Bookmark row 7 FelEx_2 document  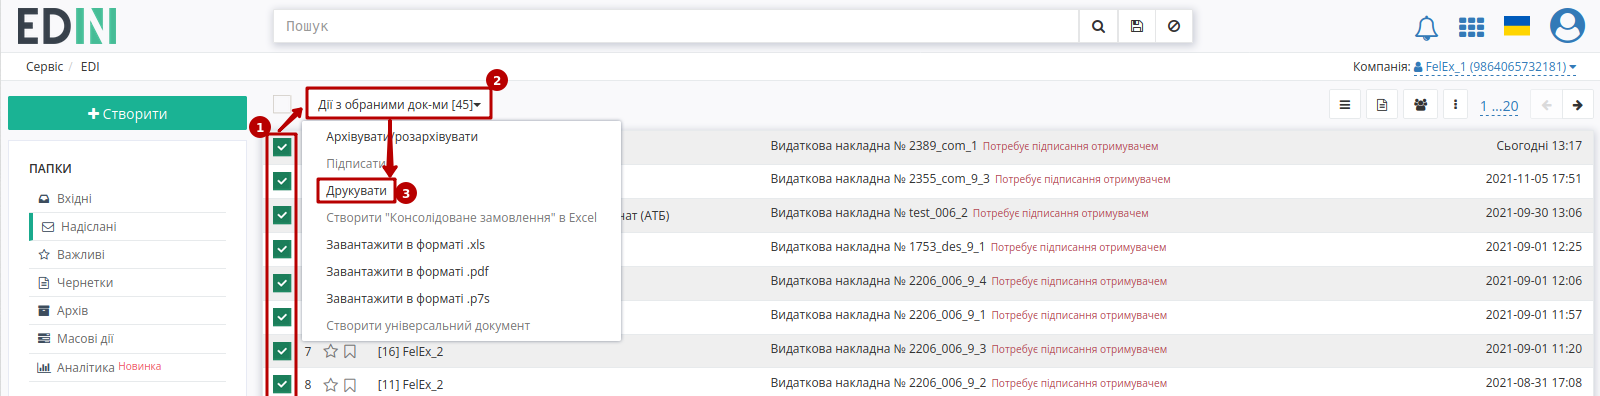click(350, 351)
